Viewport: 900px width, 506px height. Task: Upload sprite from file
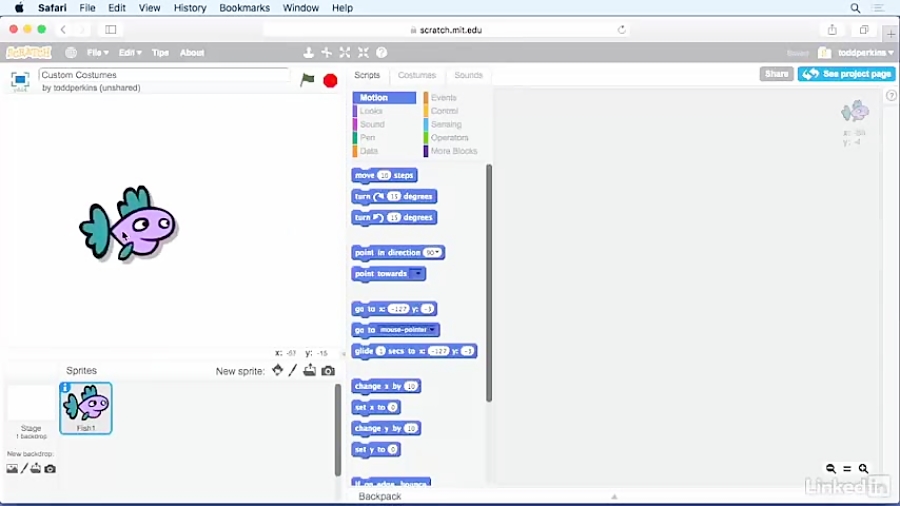coord(310,371)
